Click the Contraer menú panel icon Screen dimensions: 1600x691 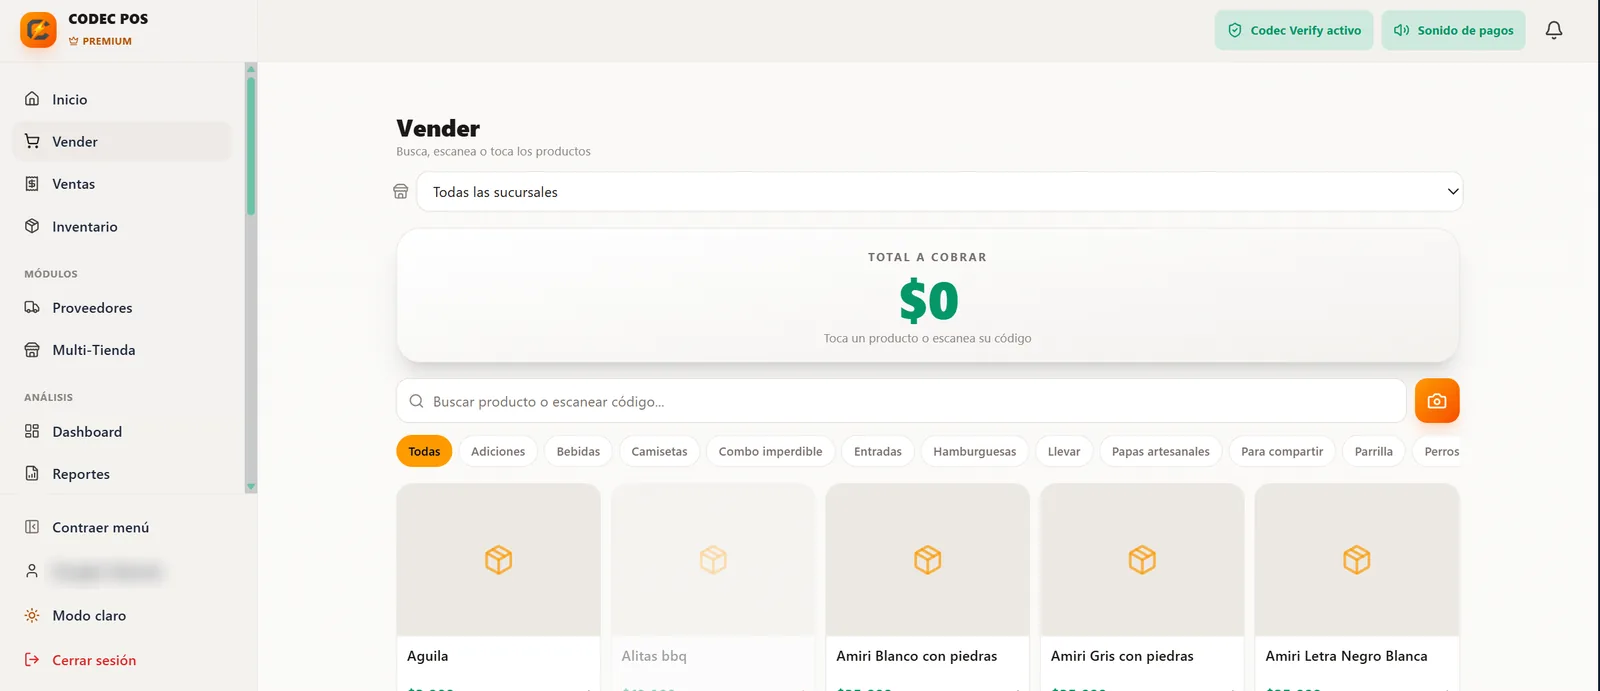32,527
